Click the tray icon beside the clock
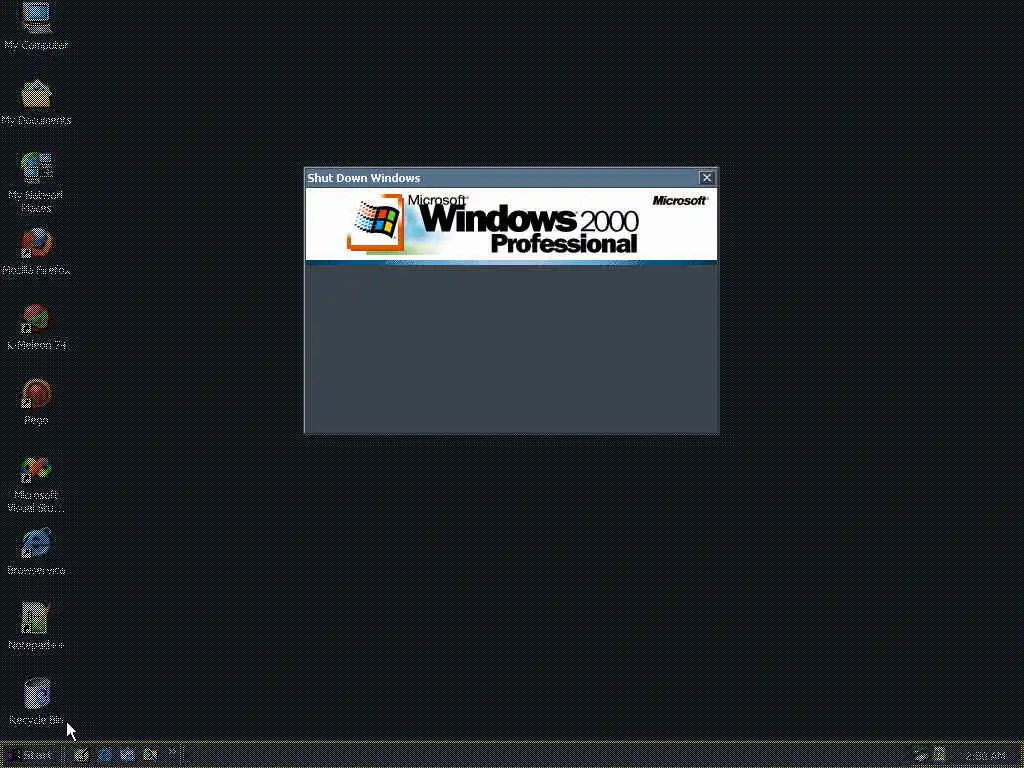The height and width of the screenshot is (768, 1024). (x=940, y=755)
